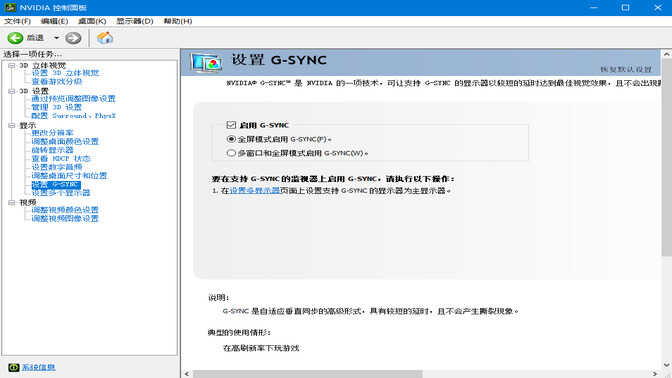Select 管理 3D 设置 tree item
672x378 pixels.
[x=56, y=107]
